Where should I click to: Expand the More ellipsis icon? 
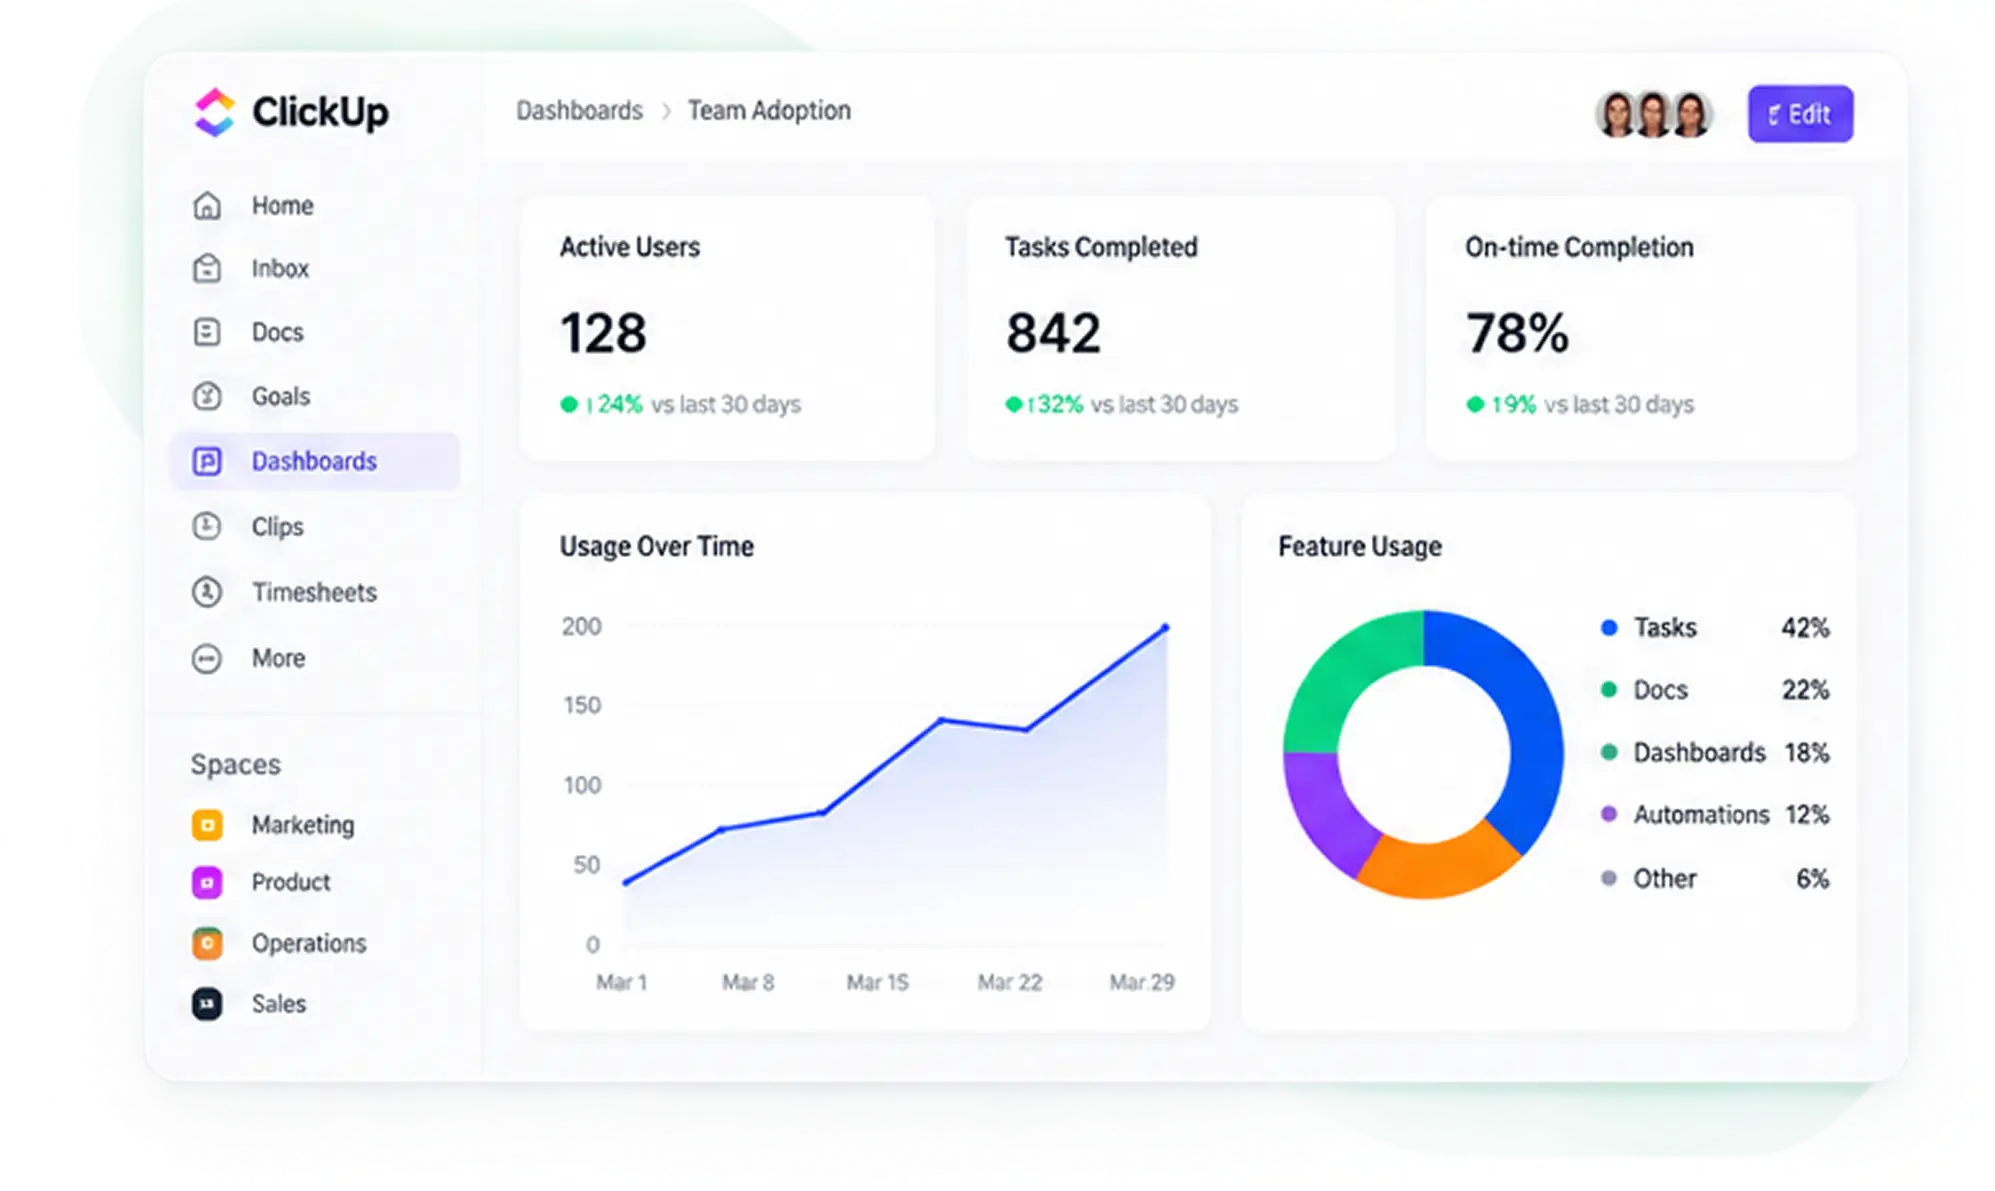pyautogui.click(x=207, y=658)
